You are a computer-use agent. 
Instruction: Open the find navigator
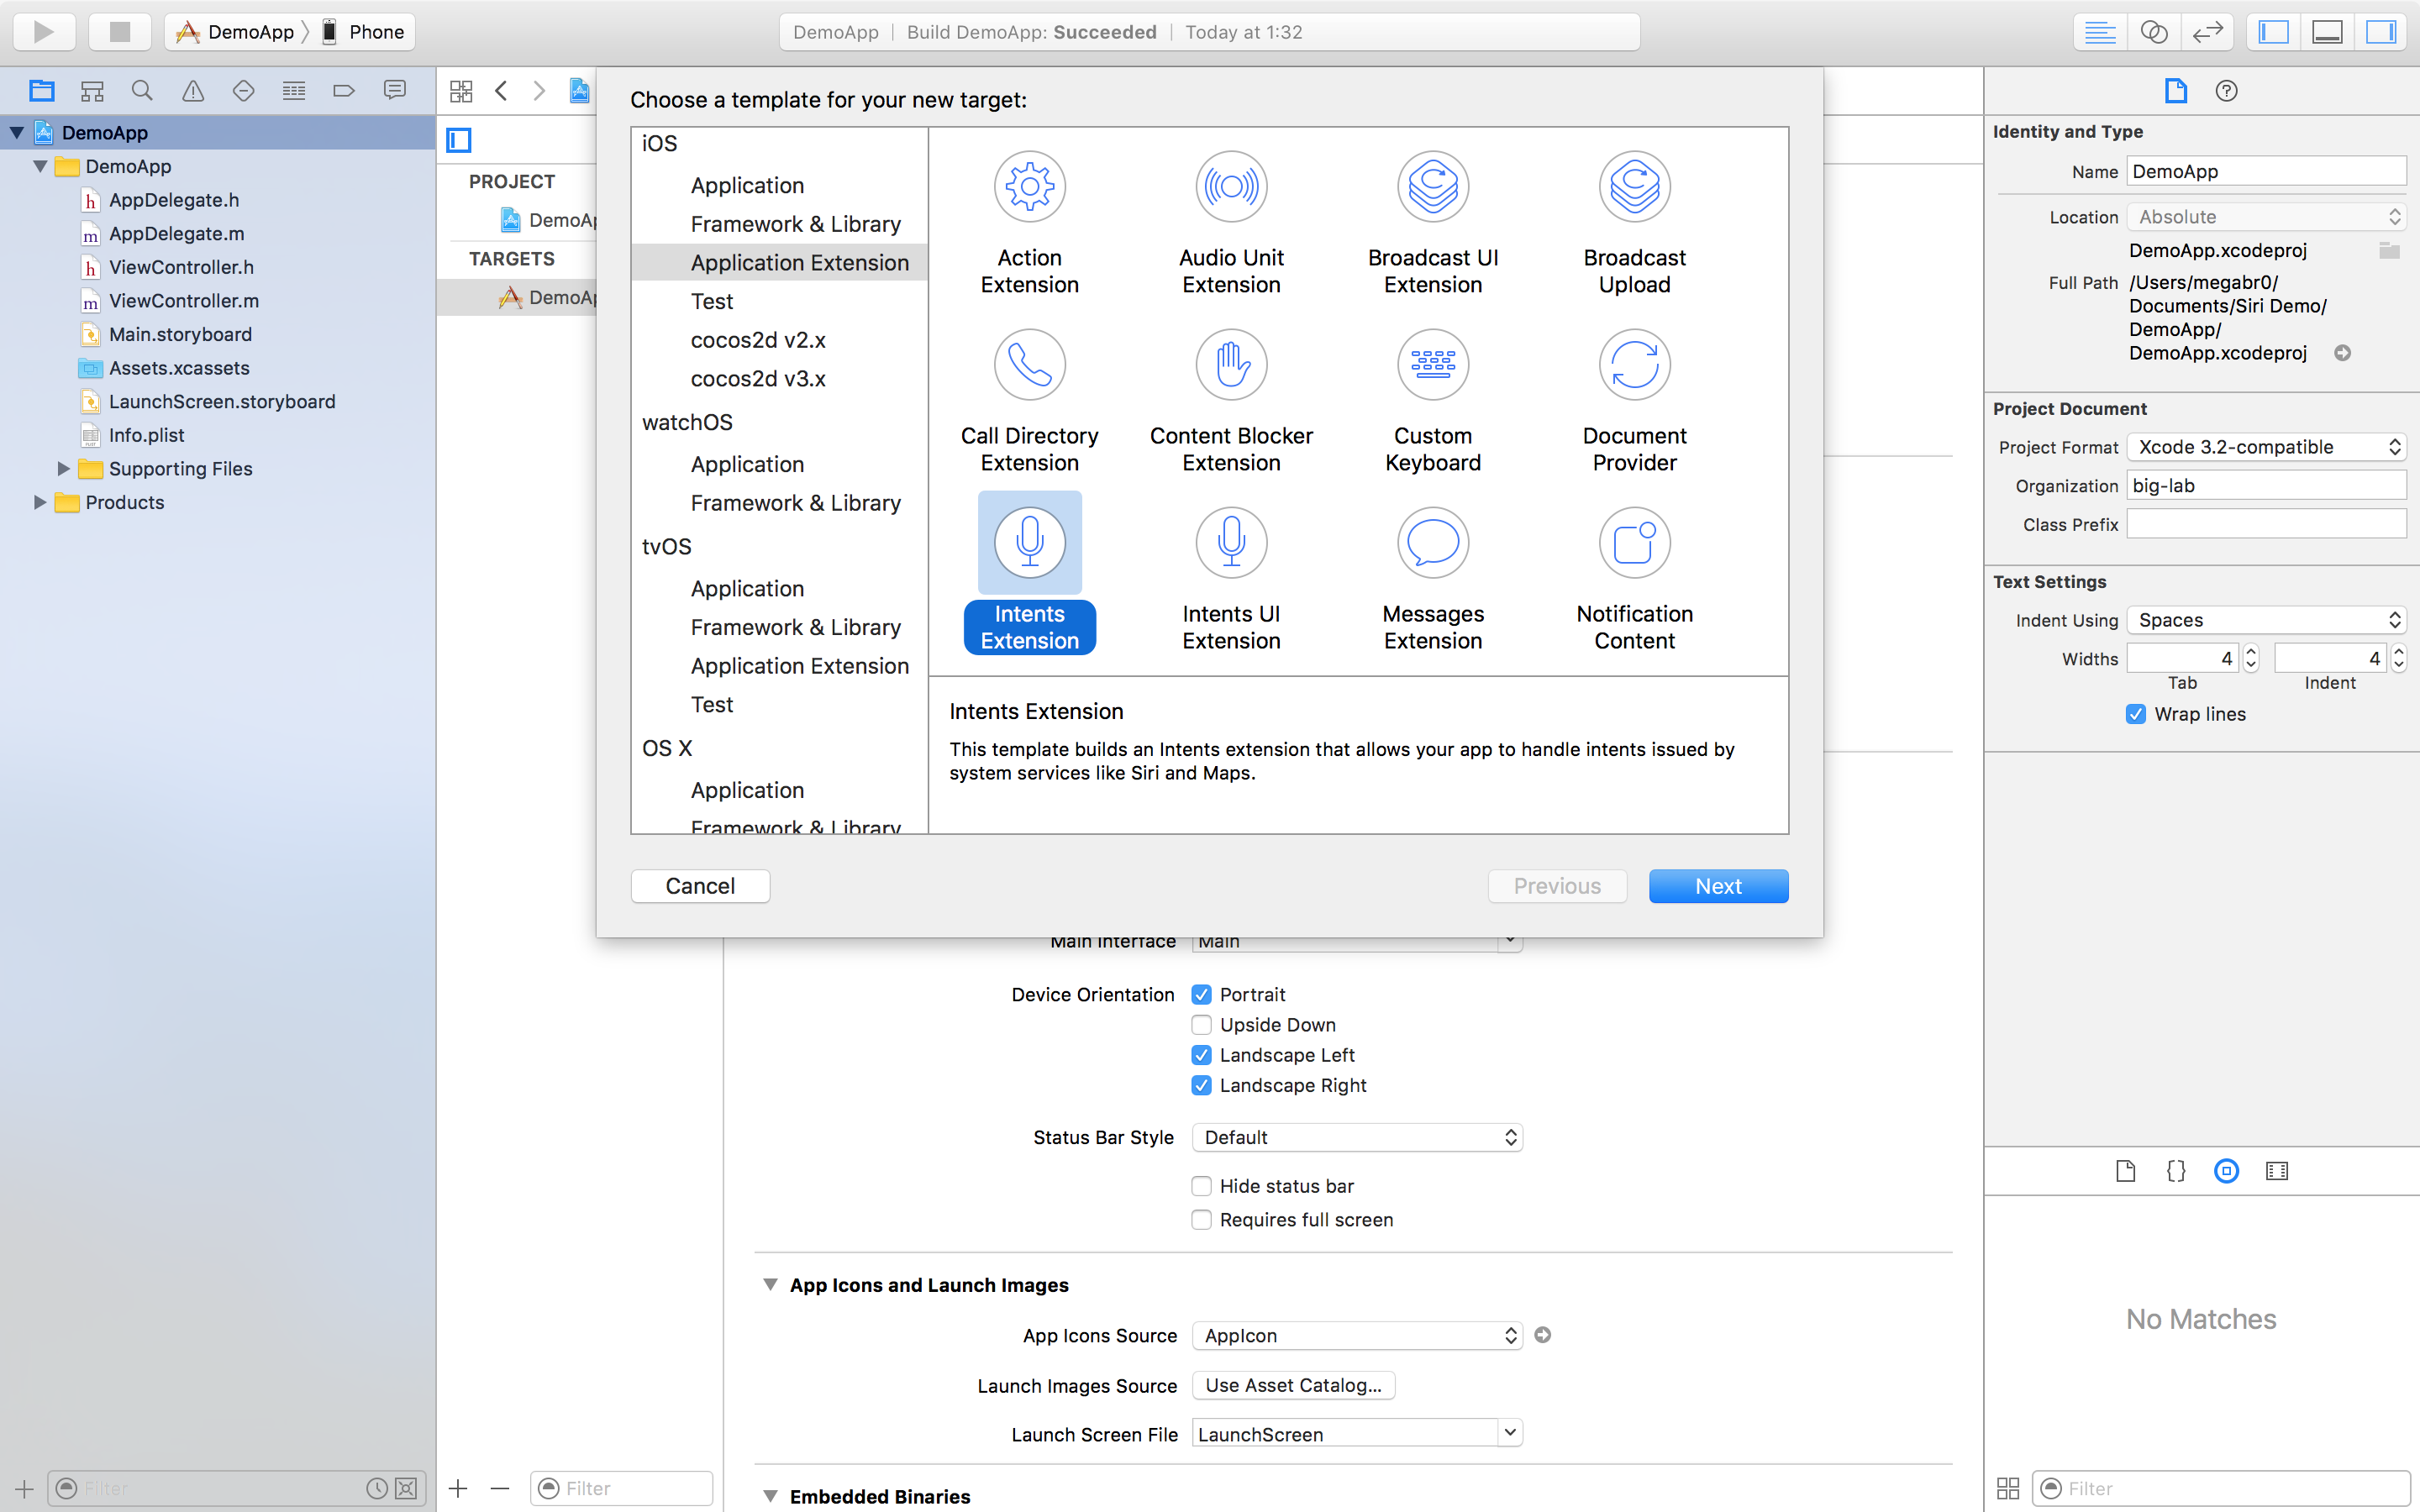[142, 91]
